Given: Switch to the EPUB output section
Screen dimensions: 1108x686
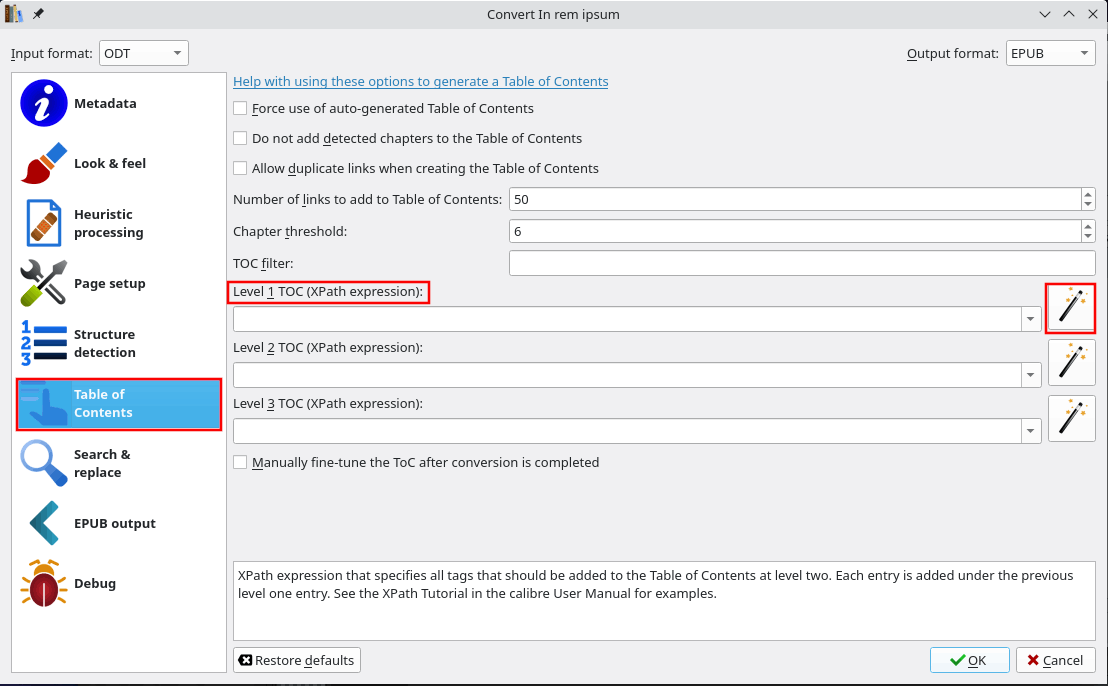Looking at the screenshot, I should 114,523.
